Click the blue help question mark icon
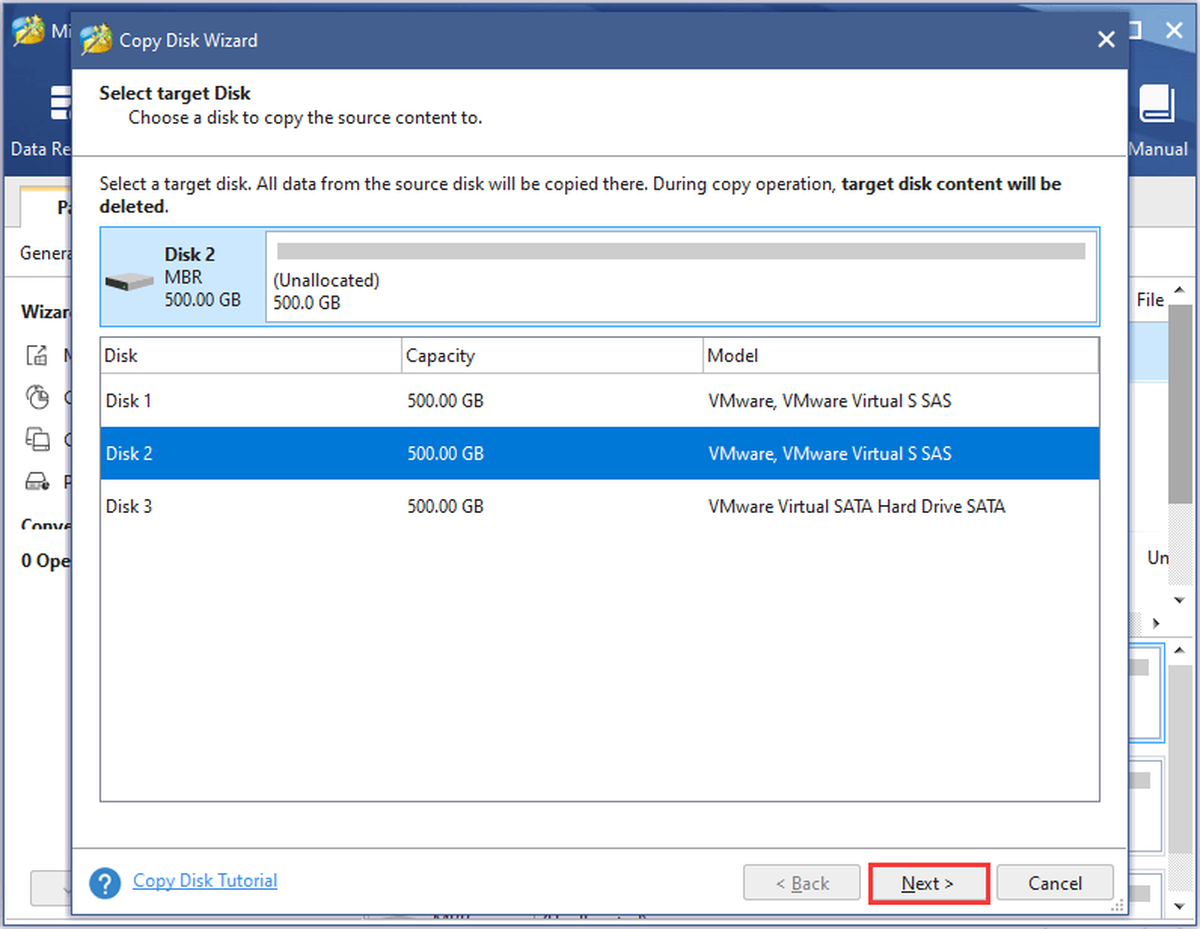This screenshot has width=1200, height=929. point(105,883)
